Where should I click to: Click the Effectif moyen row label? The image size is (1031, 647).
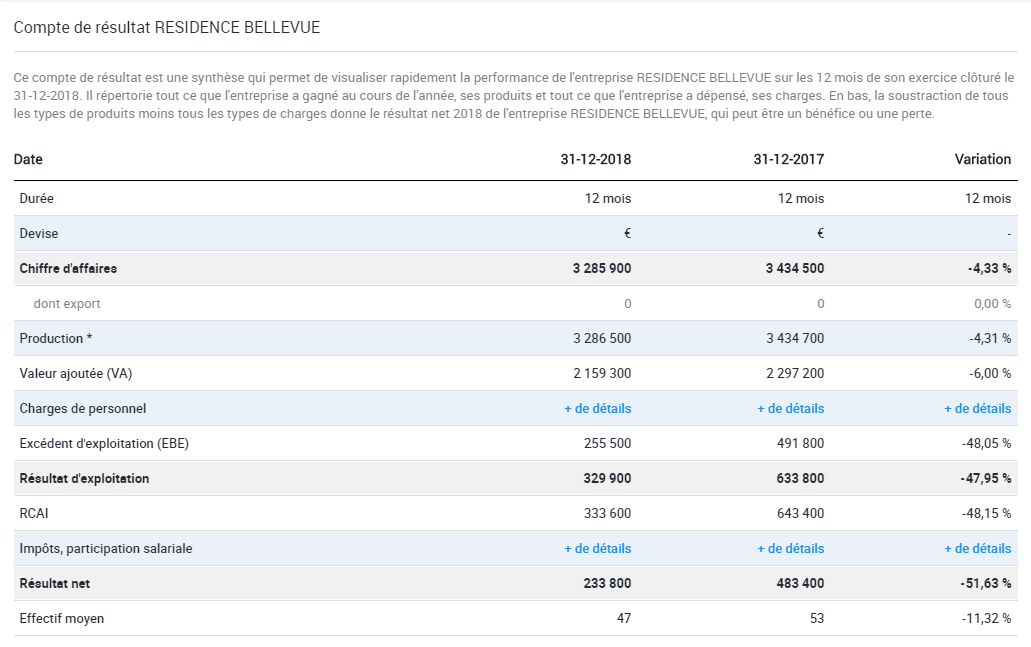pos(62,619)
